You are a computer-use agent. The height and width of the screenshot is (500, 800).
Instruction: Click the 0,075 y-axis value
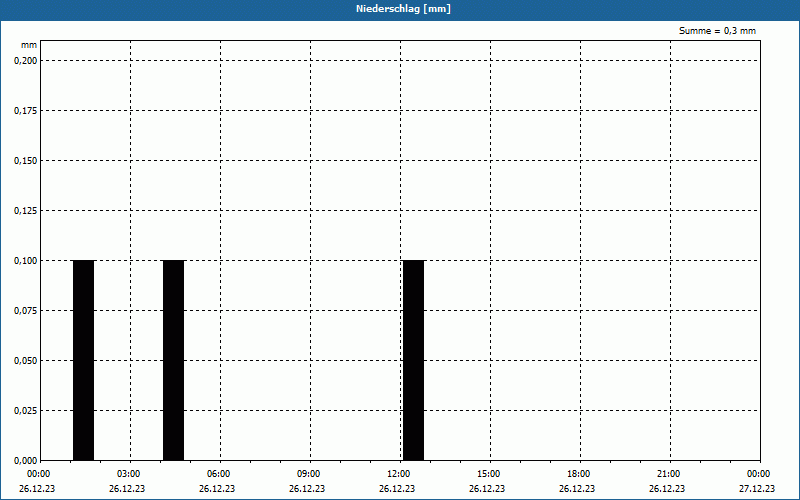pyautogui.click(x=26, y=311)
